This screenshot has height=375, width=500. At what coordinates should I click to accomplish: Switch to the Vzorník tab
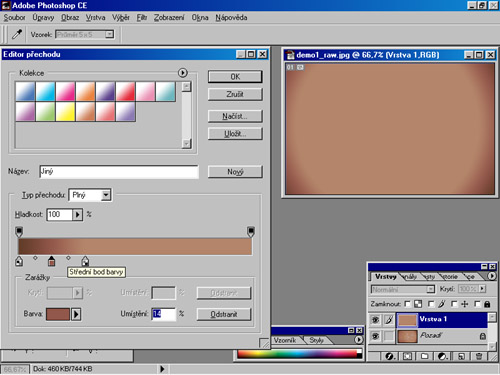285,340
